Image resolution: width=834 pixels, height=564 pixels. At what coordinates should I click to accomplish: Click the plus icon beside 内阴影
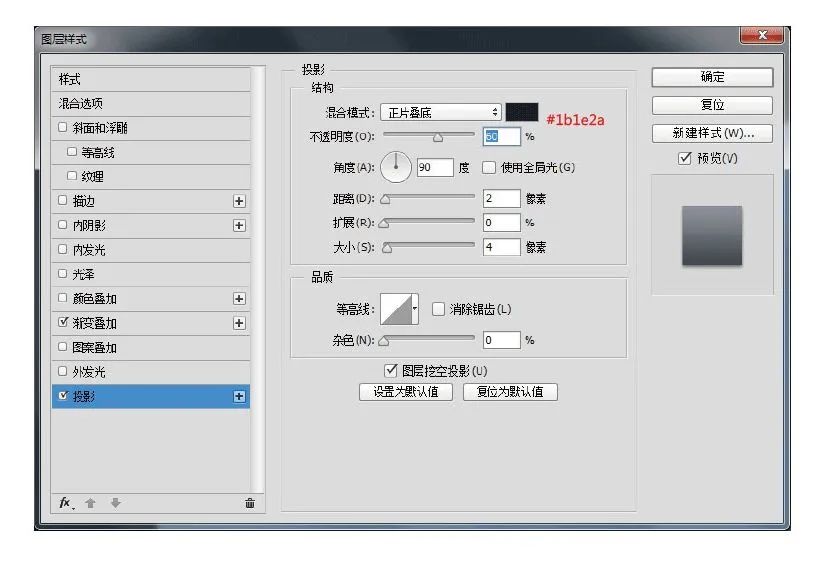(x=239, y=226)
